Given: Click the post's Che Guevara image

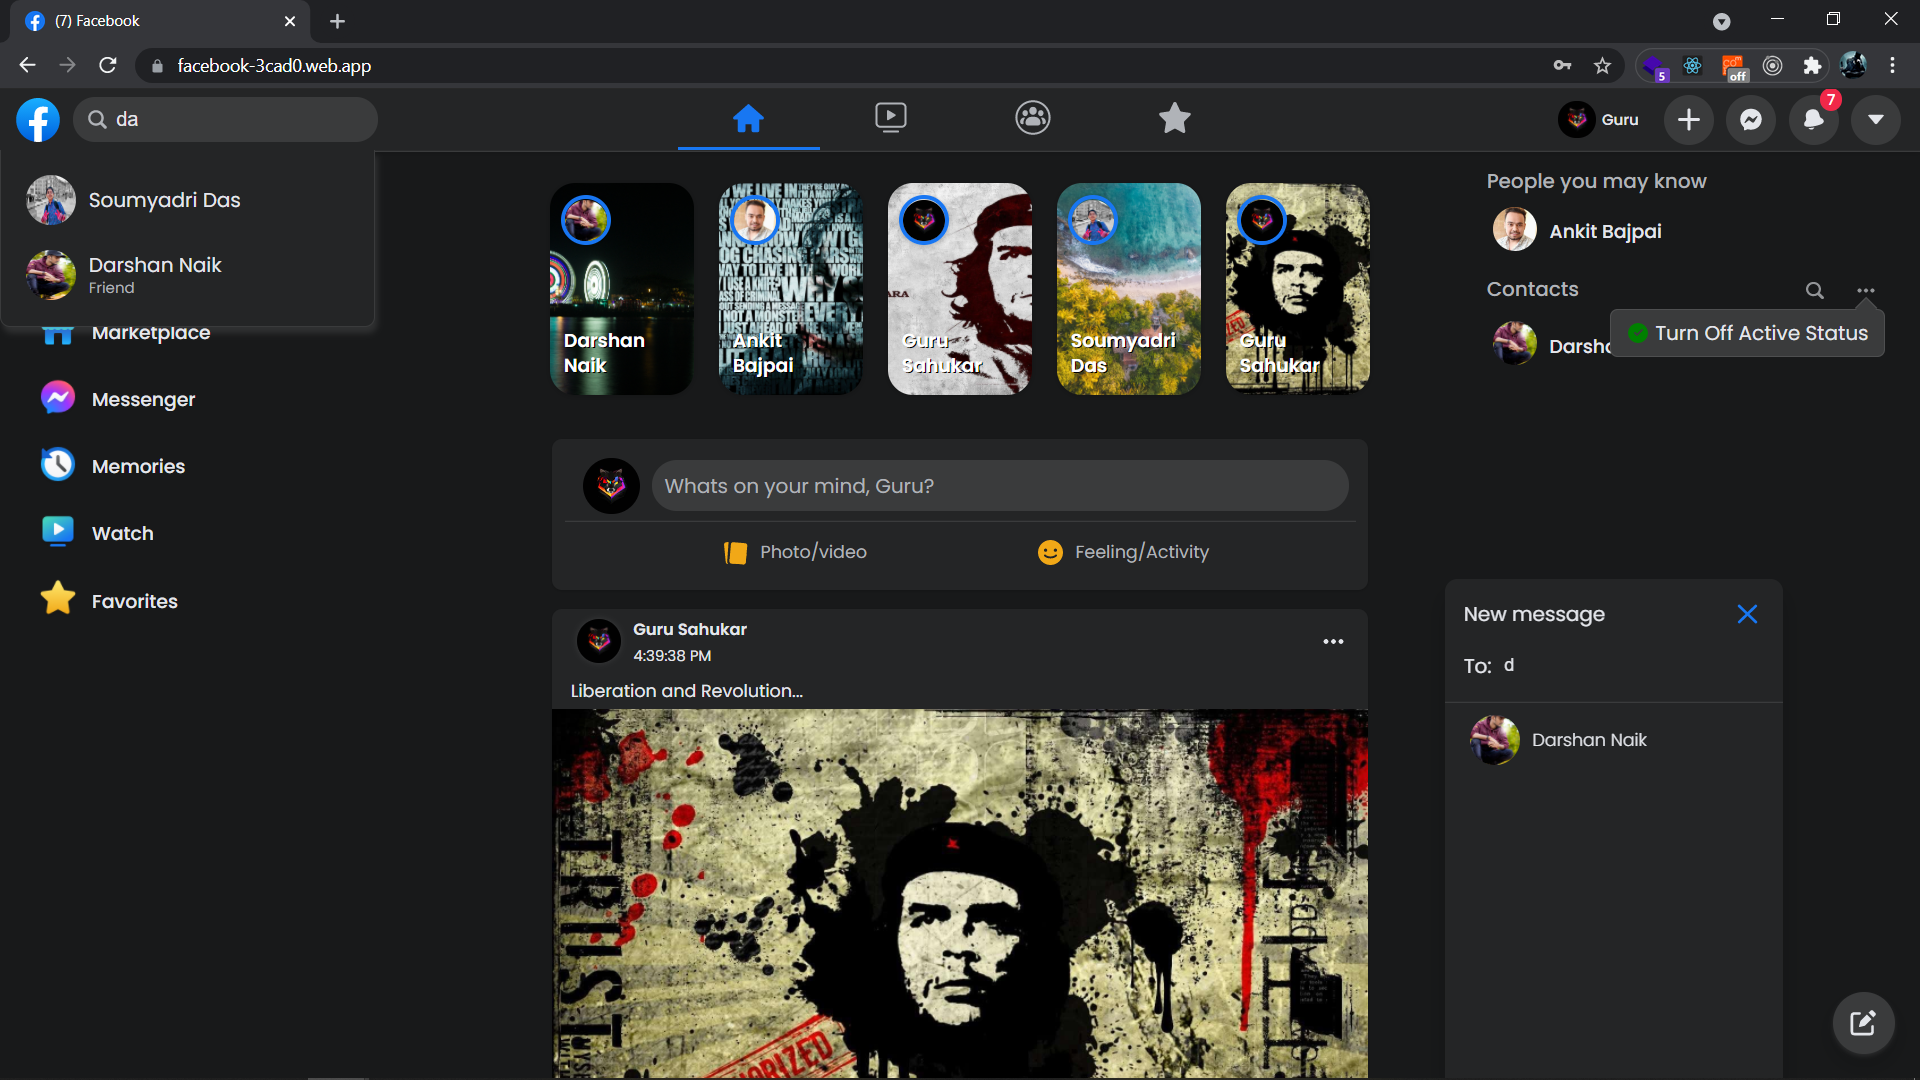Looking at the screenshot, I should pyautogui.click(x=960, y=894).
